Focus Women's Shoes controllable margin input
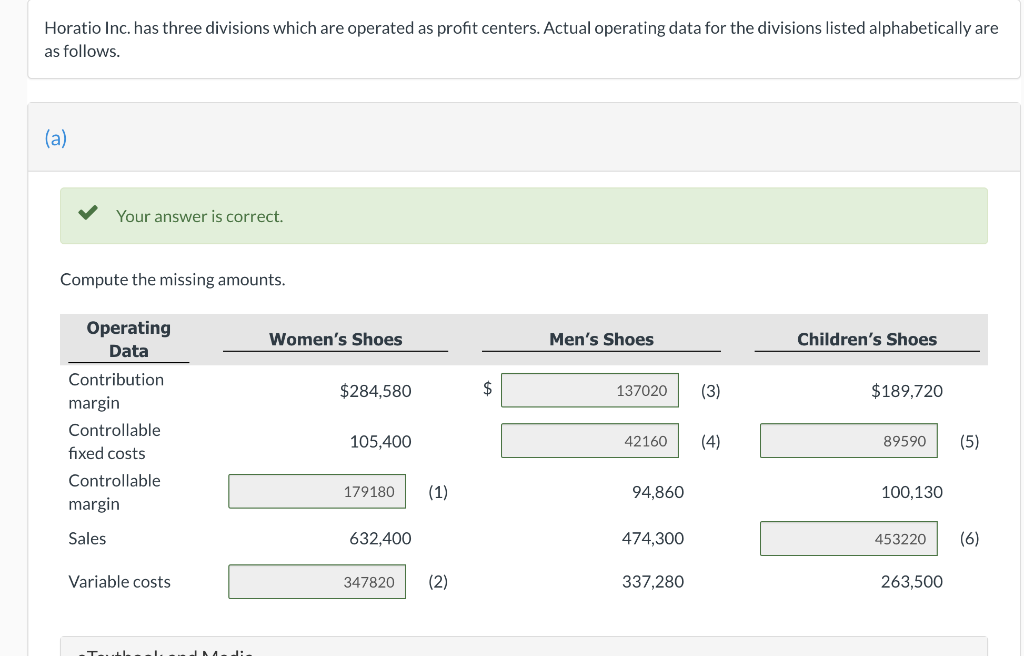 tap(317, 491)
